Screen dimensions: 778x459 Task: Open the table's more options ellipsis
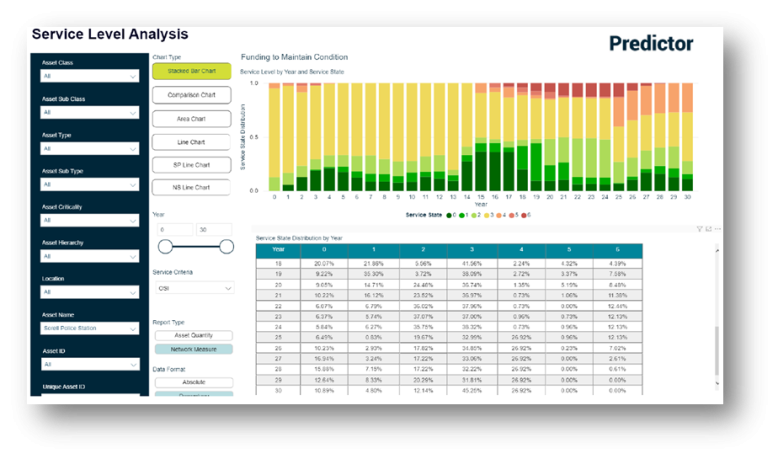coord(717,229)
